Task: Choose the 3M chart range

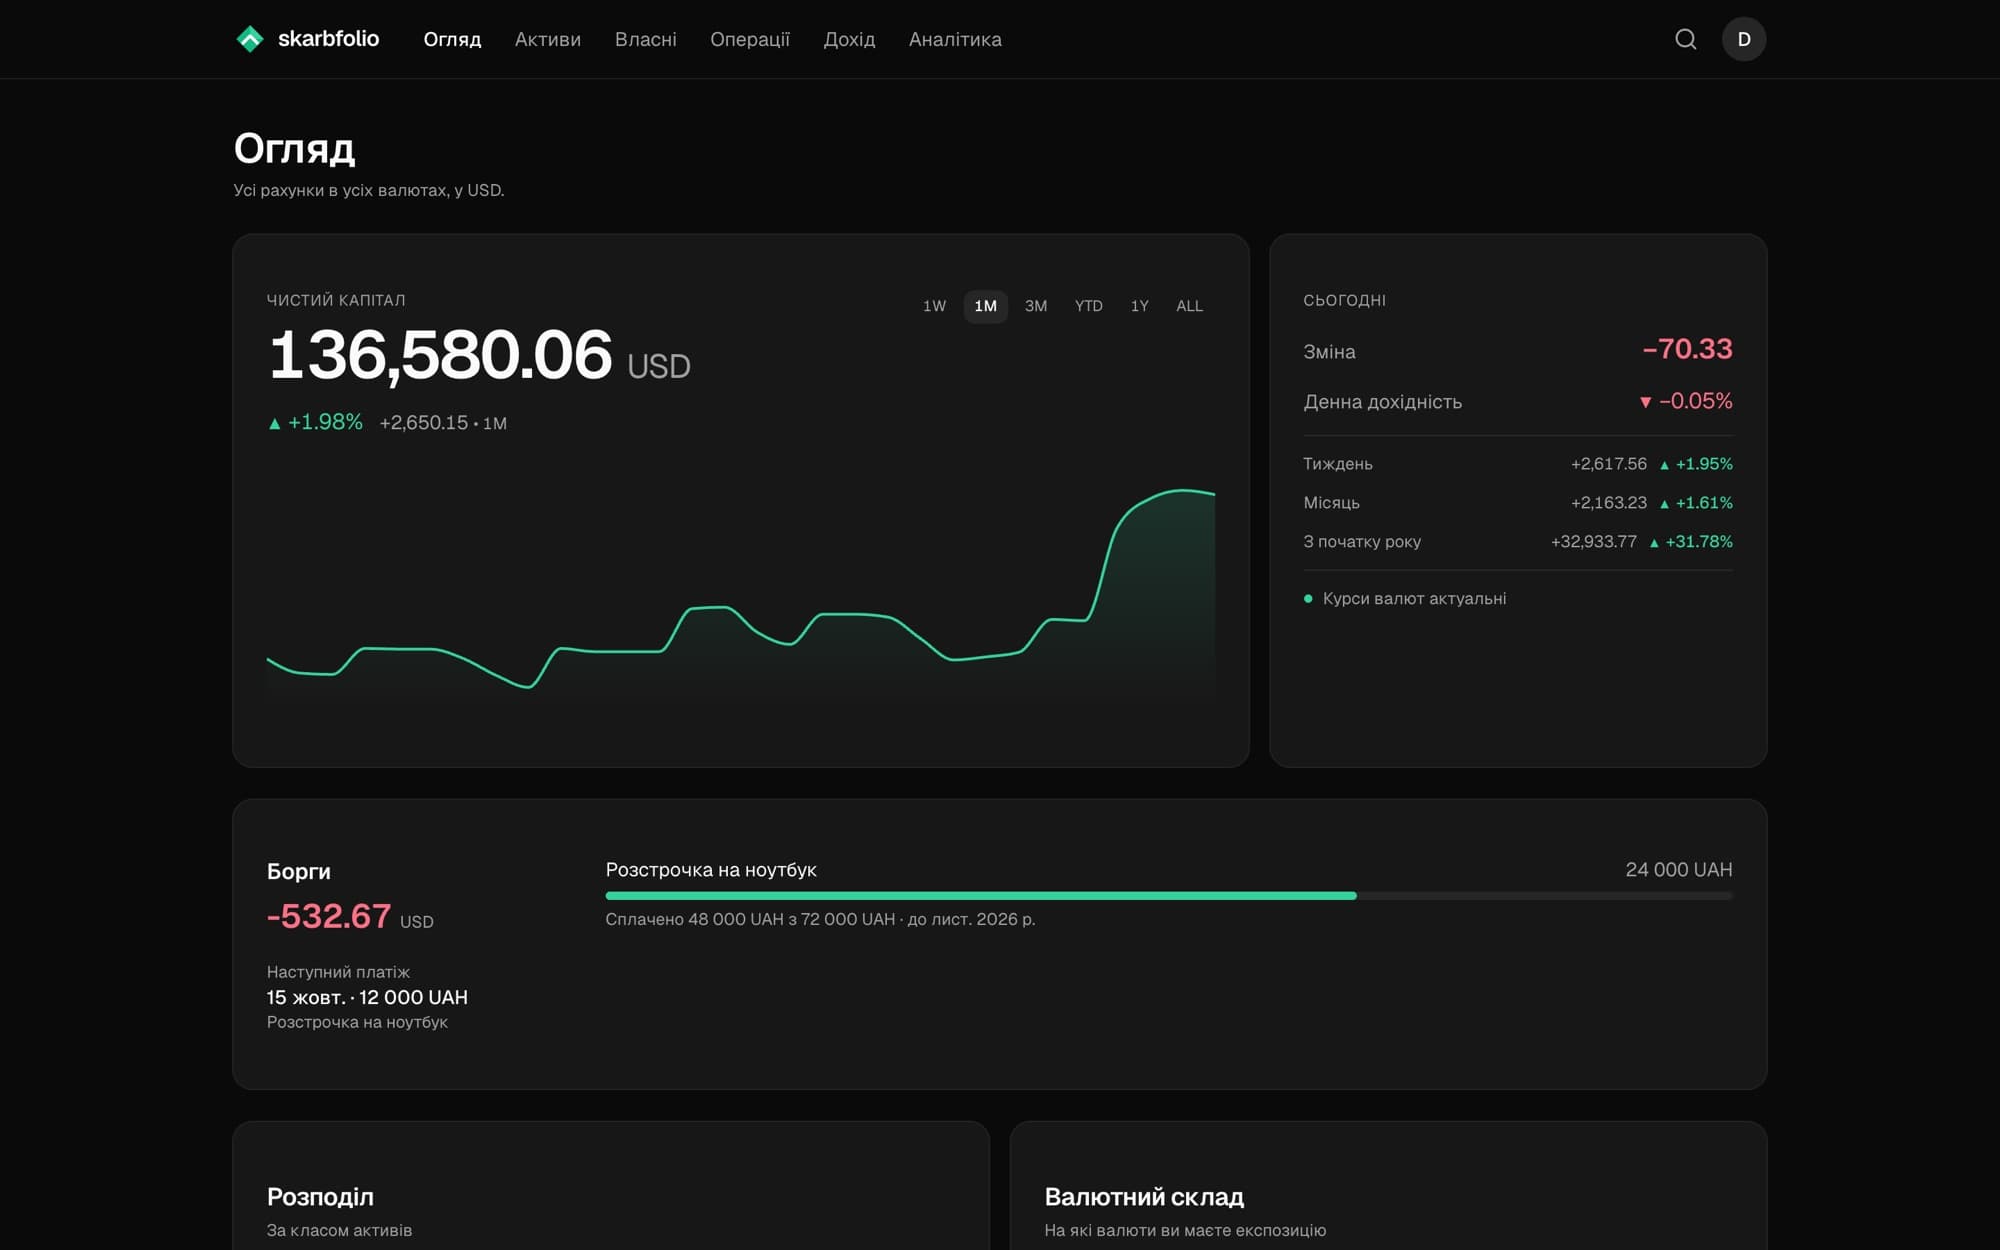Action: point(1036,306)
